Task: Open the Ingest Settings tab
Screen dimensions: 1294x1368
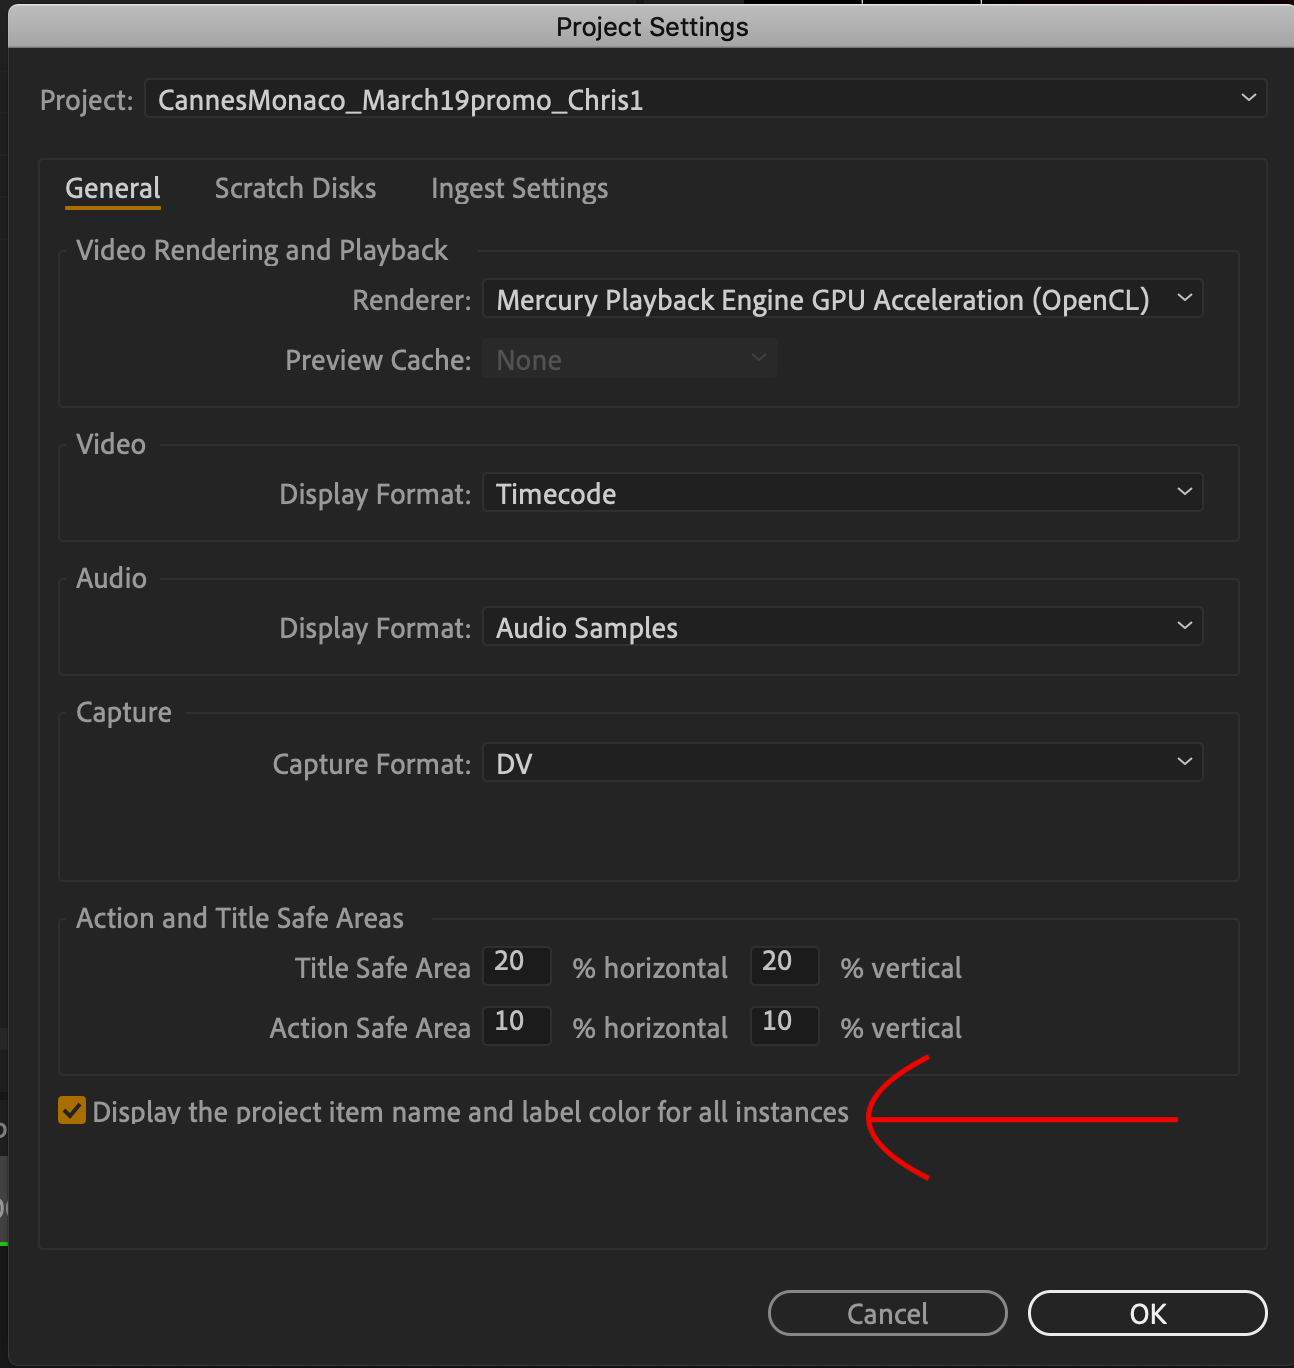Action: [x=519, y=188]
